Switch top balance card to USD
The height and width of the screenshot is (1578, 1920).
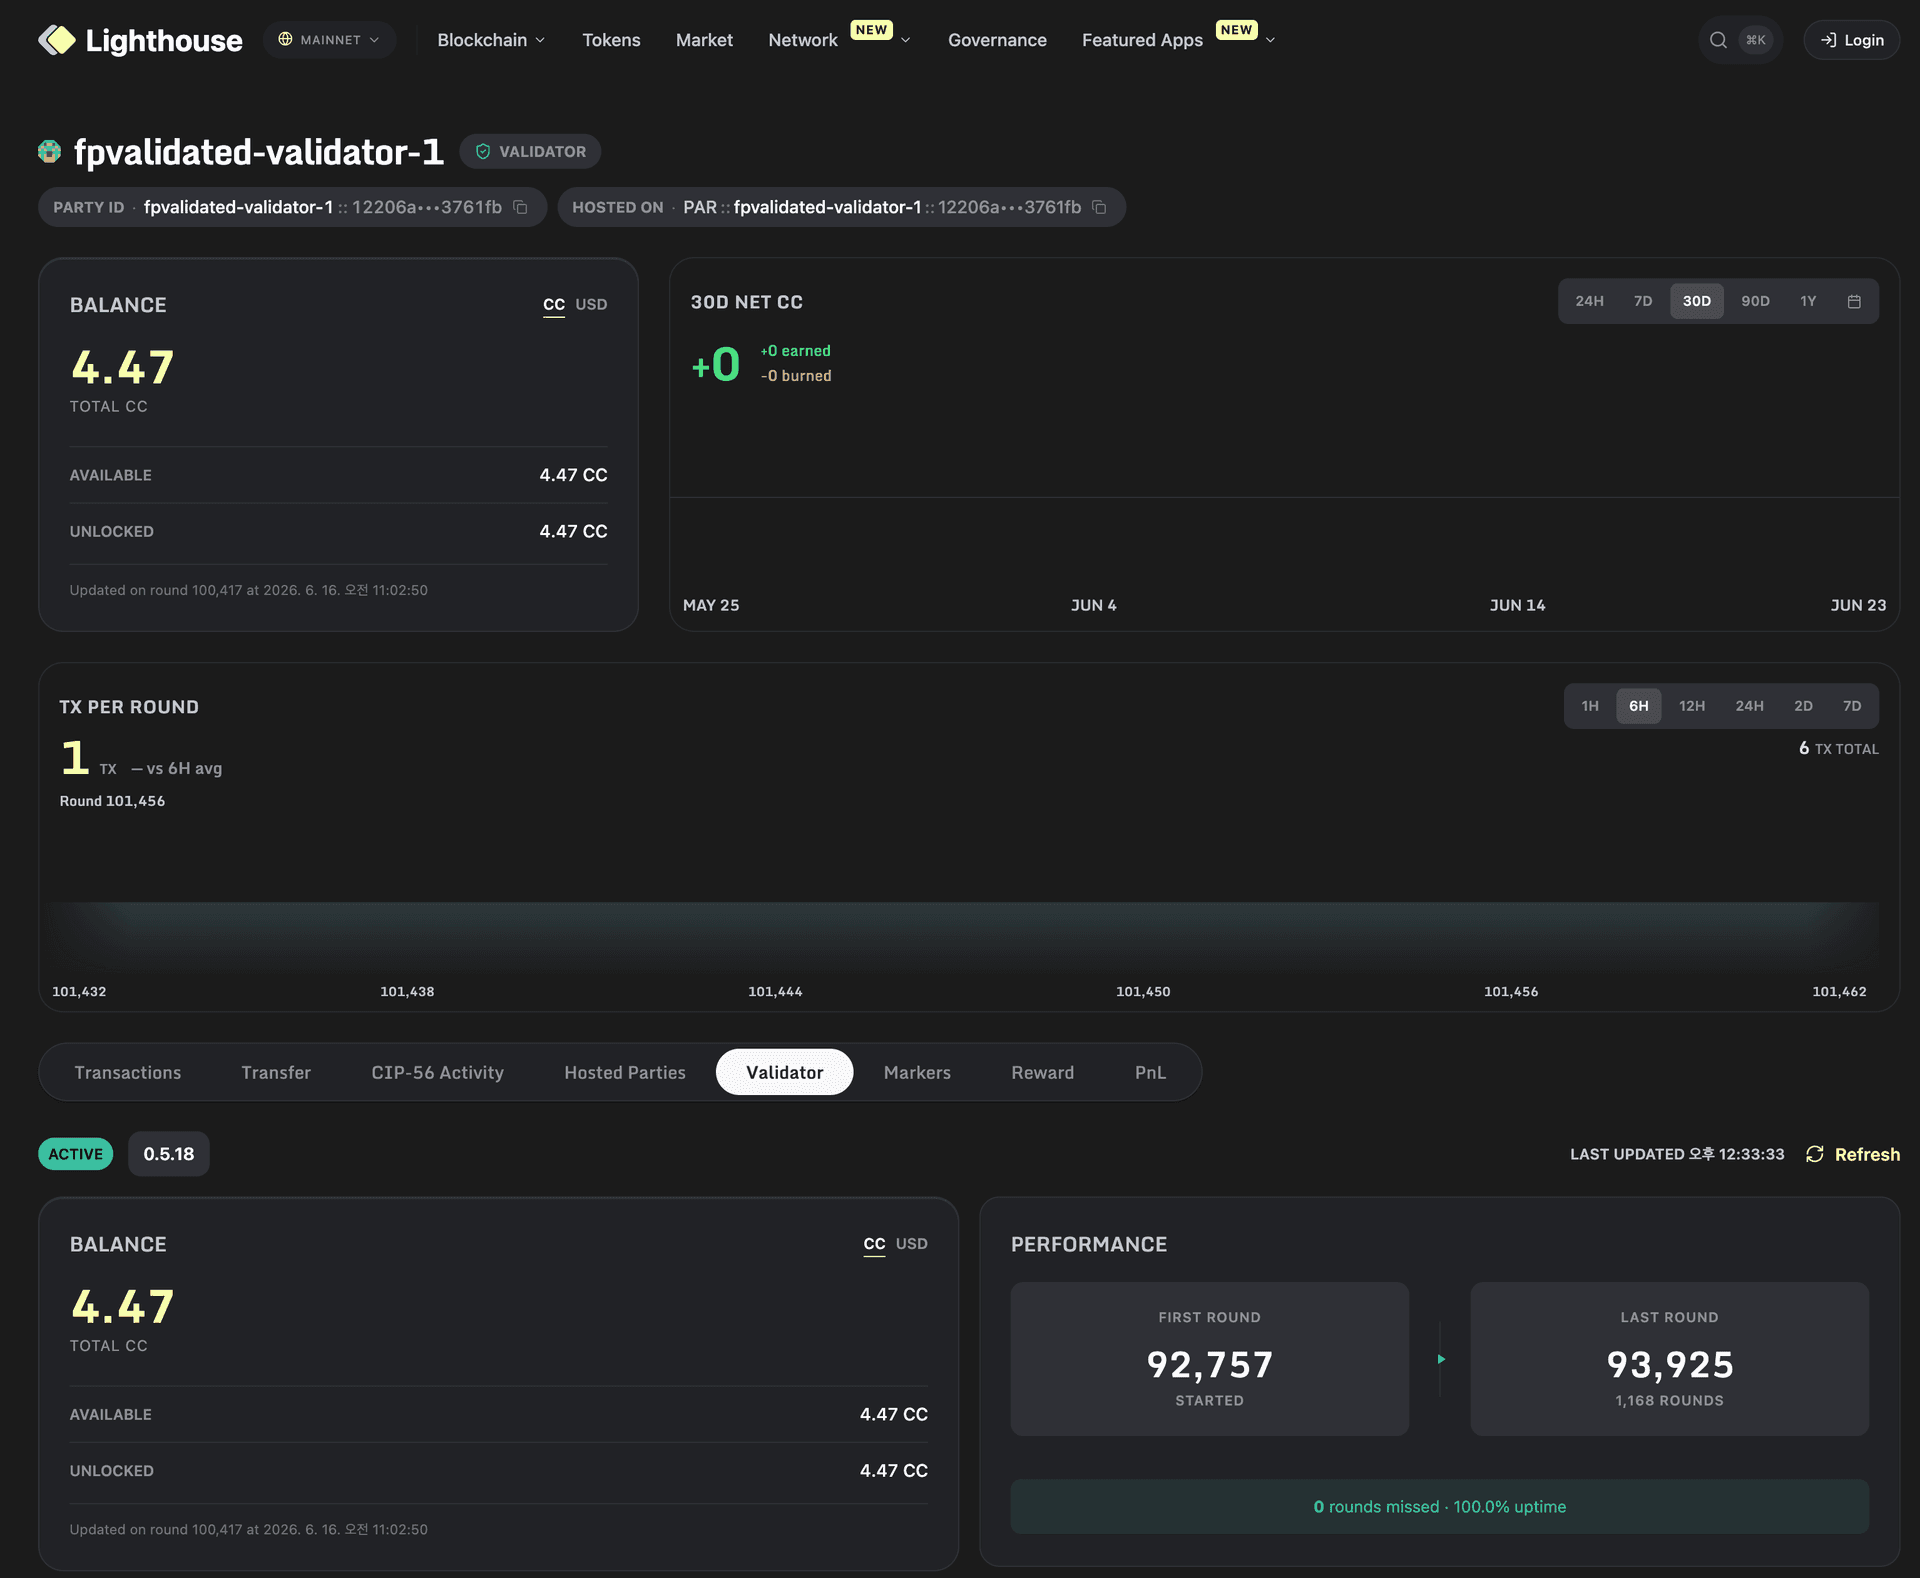(591, 304)
